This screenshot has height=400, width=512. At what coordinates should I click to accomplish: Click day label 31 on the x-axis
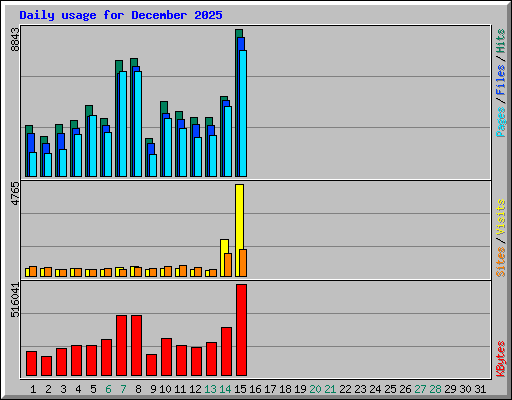pyautogui.click(x=480, y=389)
